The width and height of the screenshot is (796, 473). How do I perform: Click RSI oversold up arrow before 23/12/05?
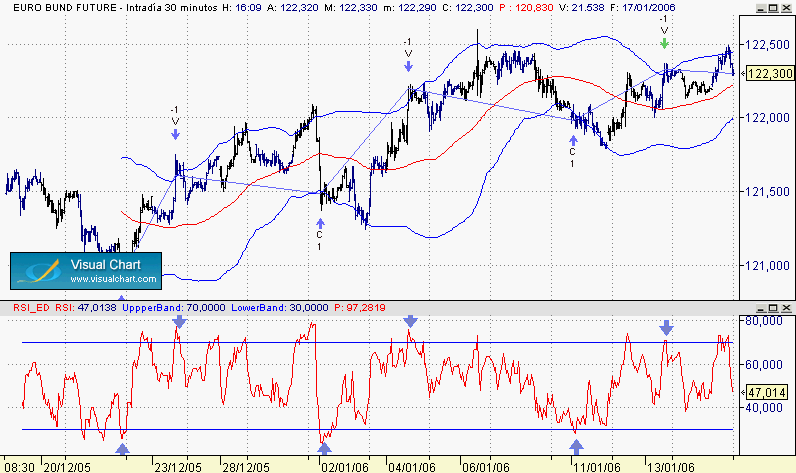tap(122, 449)
